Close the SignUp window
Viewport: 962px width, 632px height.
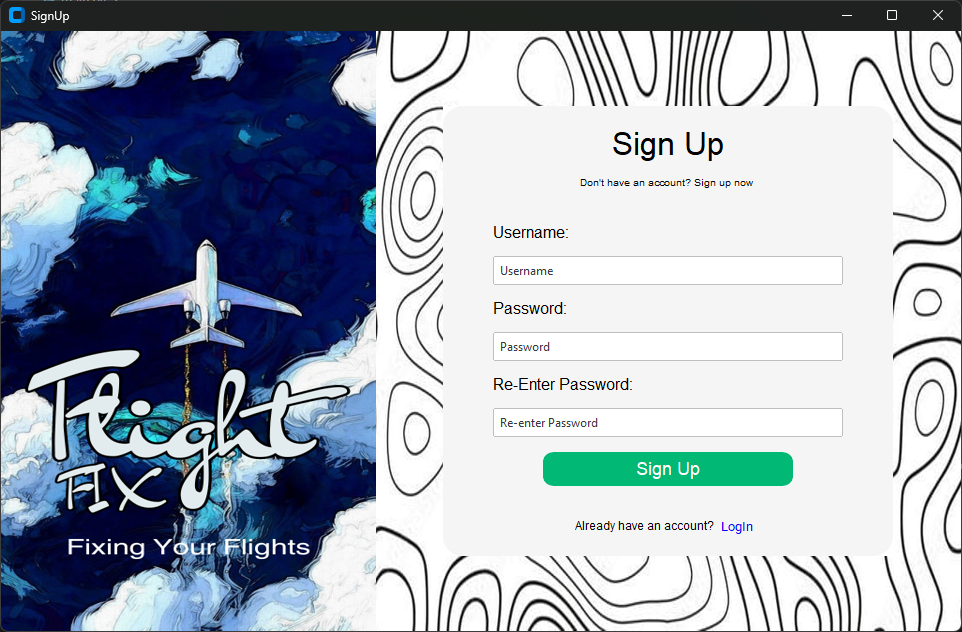point(937,15)
